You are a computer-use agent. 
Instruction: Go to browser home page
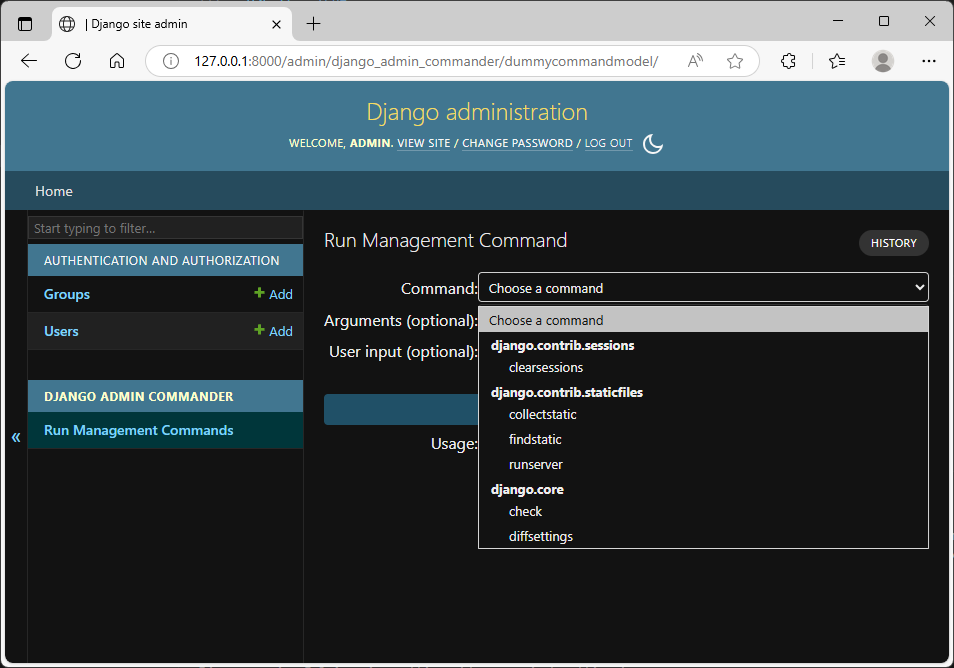coord(117,60)
